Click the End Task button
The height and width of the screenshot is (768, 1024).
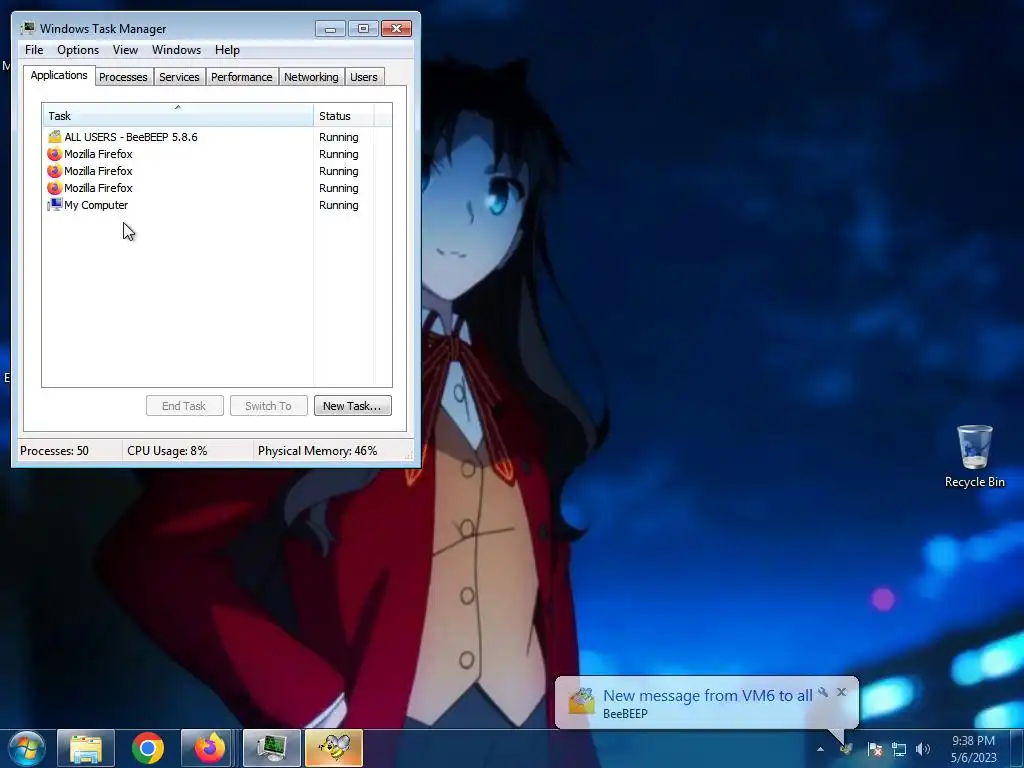pos(184,406)
